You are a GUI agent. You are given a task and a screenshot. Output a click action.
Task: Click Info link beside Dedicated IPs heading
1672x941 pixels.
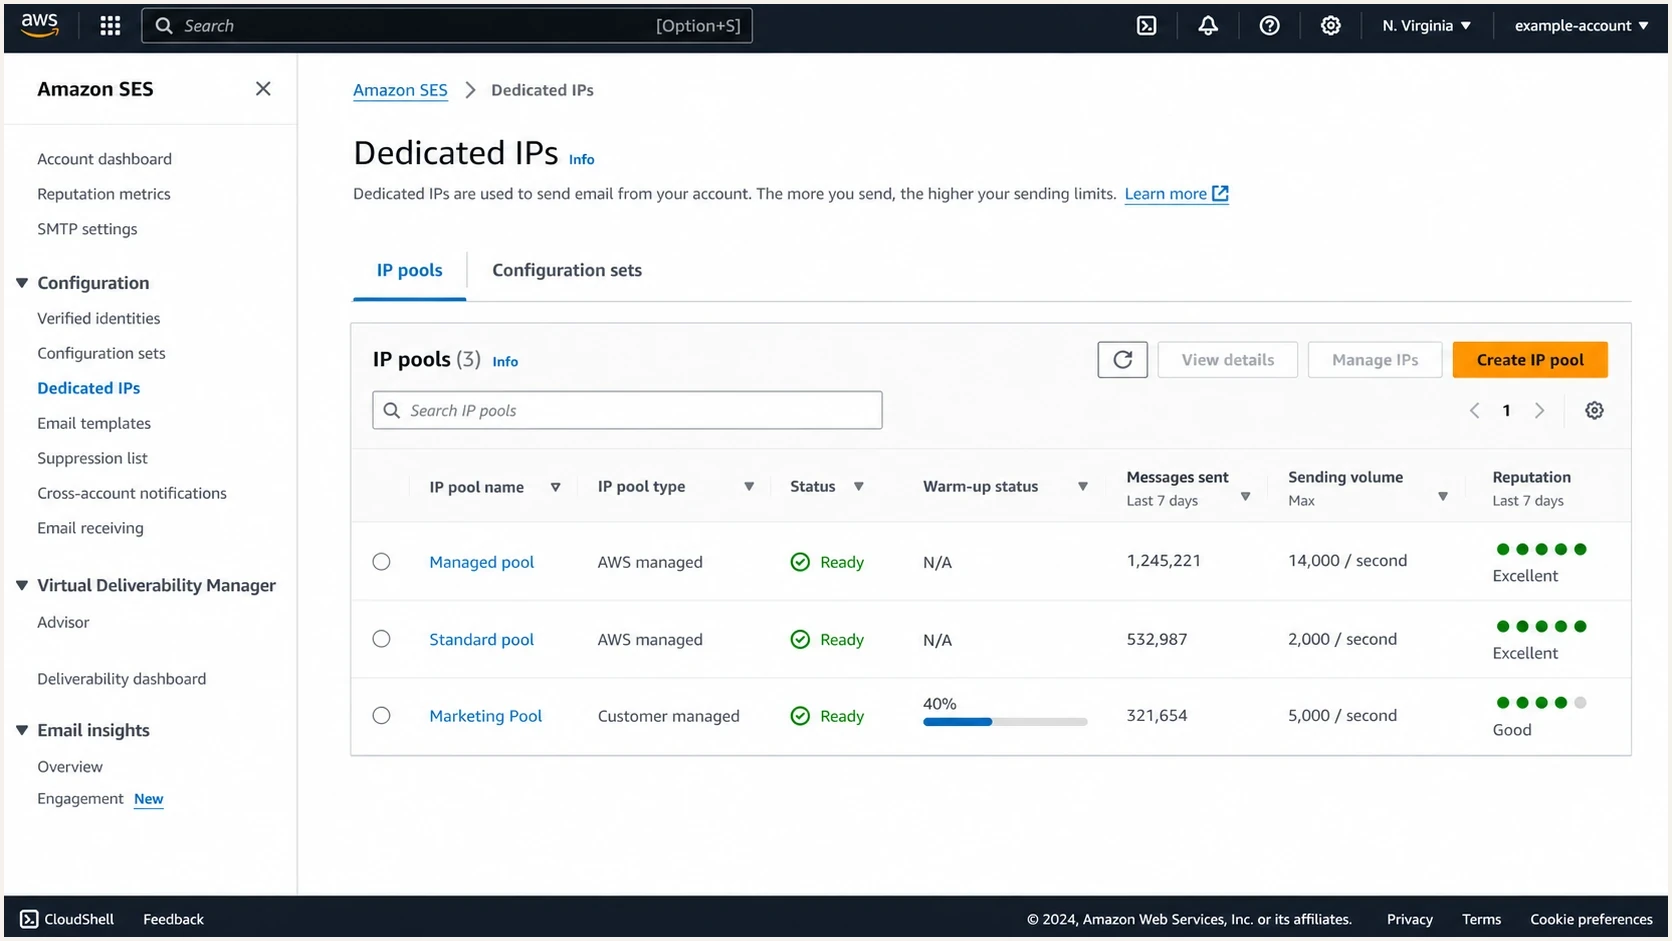point(581,159)
